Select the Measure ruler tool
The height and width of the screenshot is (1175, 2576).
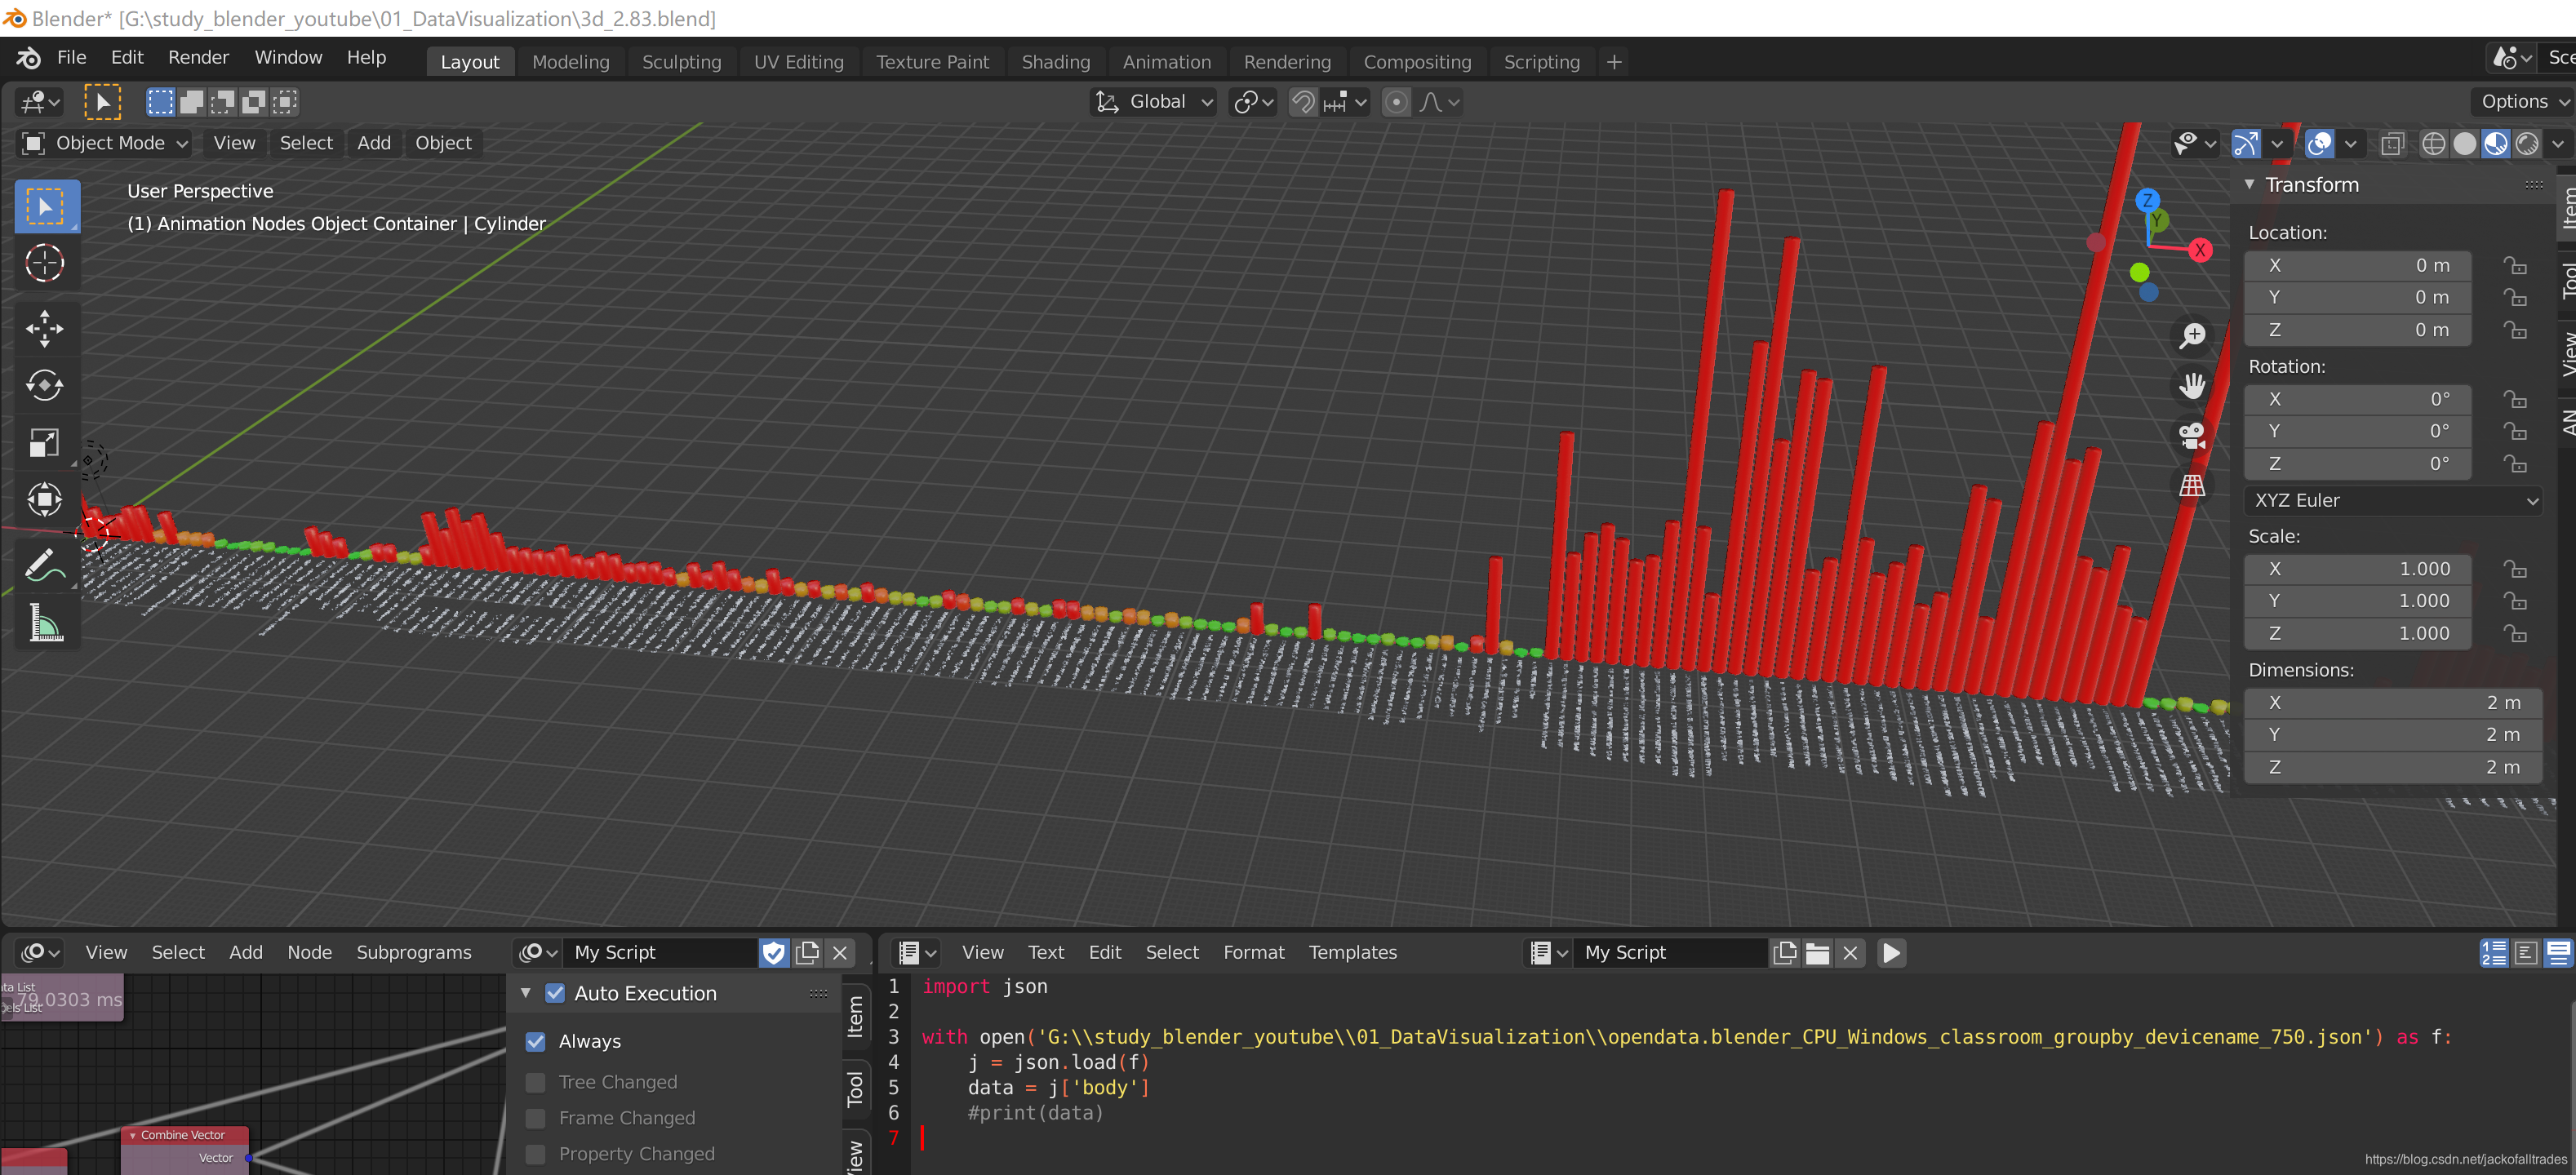pos(44,624)
